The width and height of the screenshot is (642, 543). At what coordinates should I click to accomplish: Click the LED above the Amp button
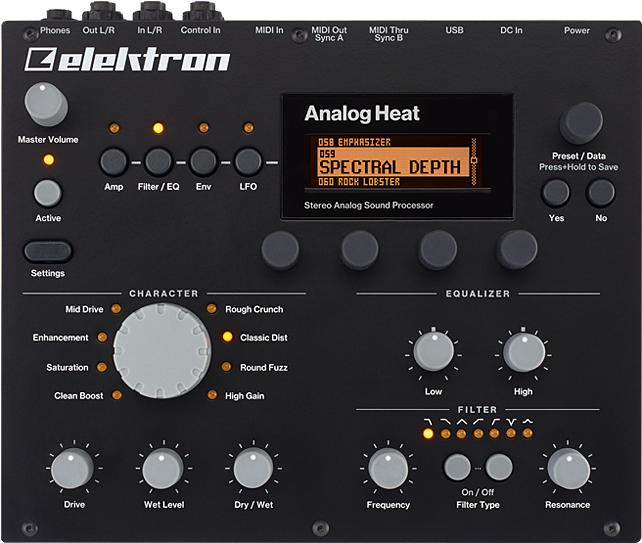114,128
